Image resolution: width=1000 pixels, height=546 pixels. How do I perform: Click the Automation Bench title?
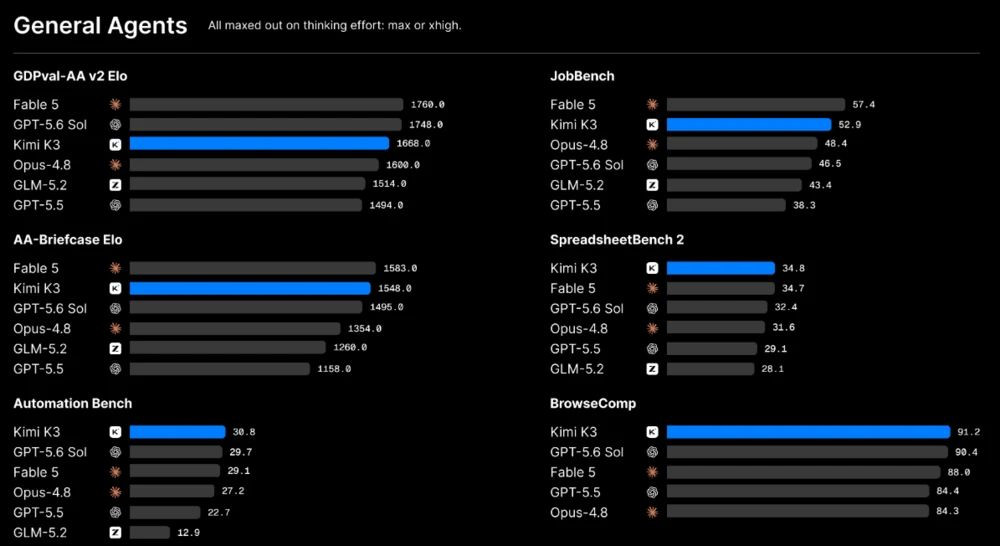point(73,403)
